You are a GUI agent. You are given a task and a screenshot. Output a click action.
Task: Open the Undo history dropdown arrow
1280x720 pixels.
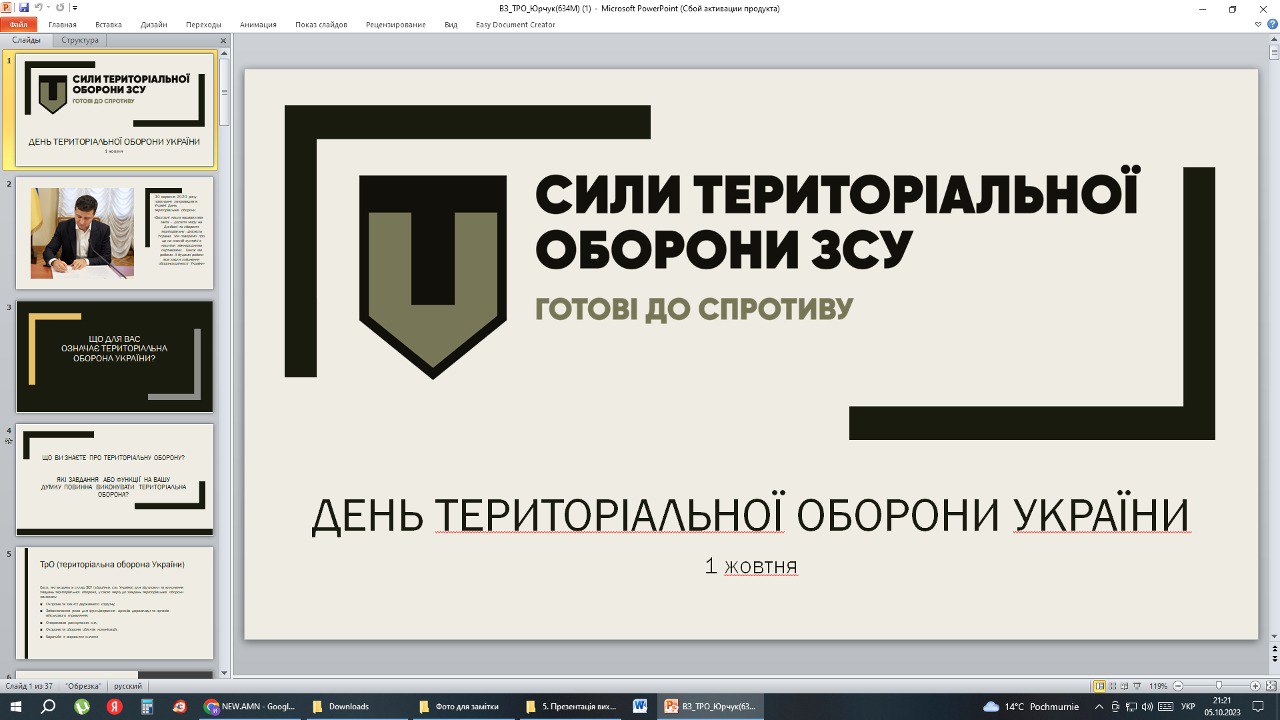point(48,8)
